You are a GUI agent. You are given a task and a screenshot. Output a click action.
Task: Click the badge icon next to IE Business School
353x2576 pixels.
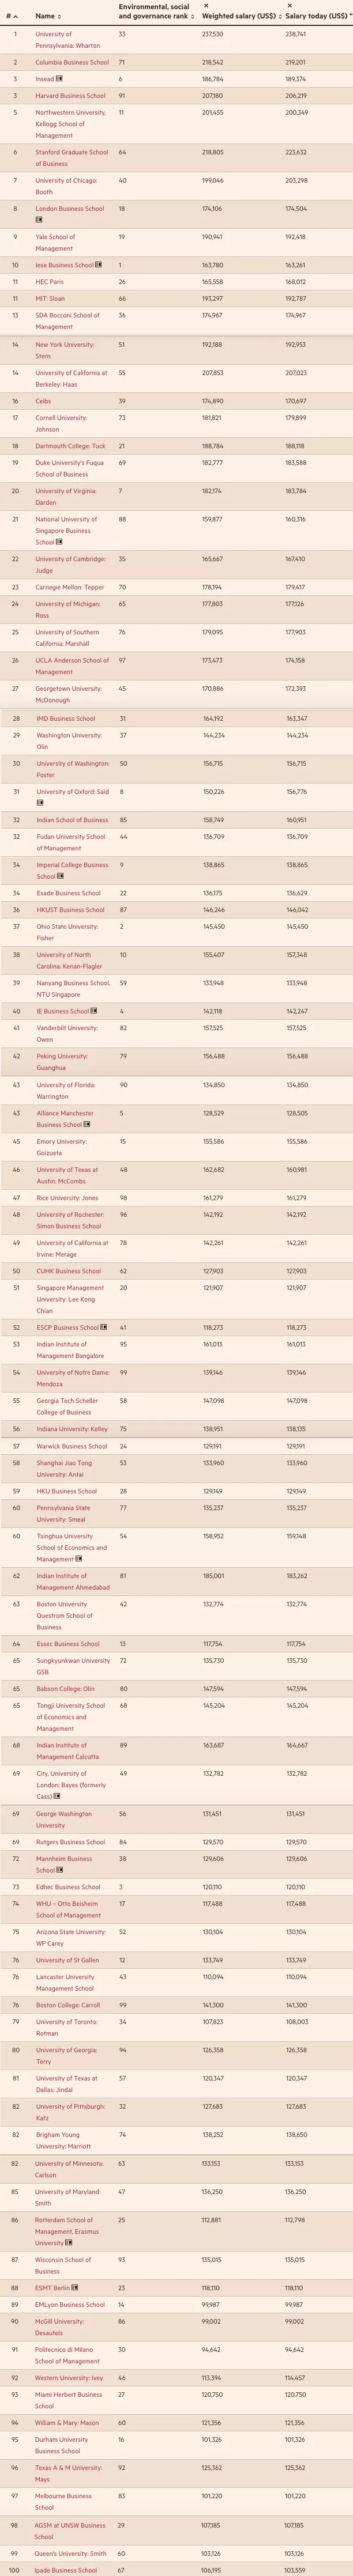tap(95, 1011)
